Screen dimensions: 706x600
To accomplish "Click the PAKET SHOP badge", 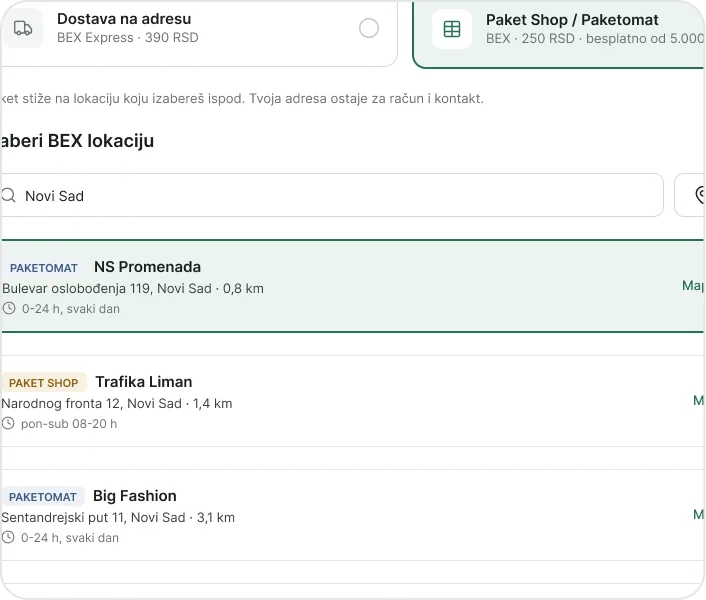I will click(44, 383).
